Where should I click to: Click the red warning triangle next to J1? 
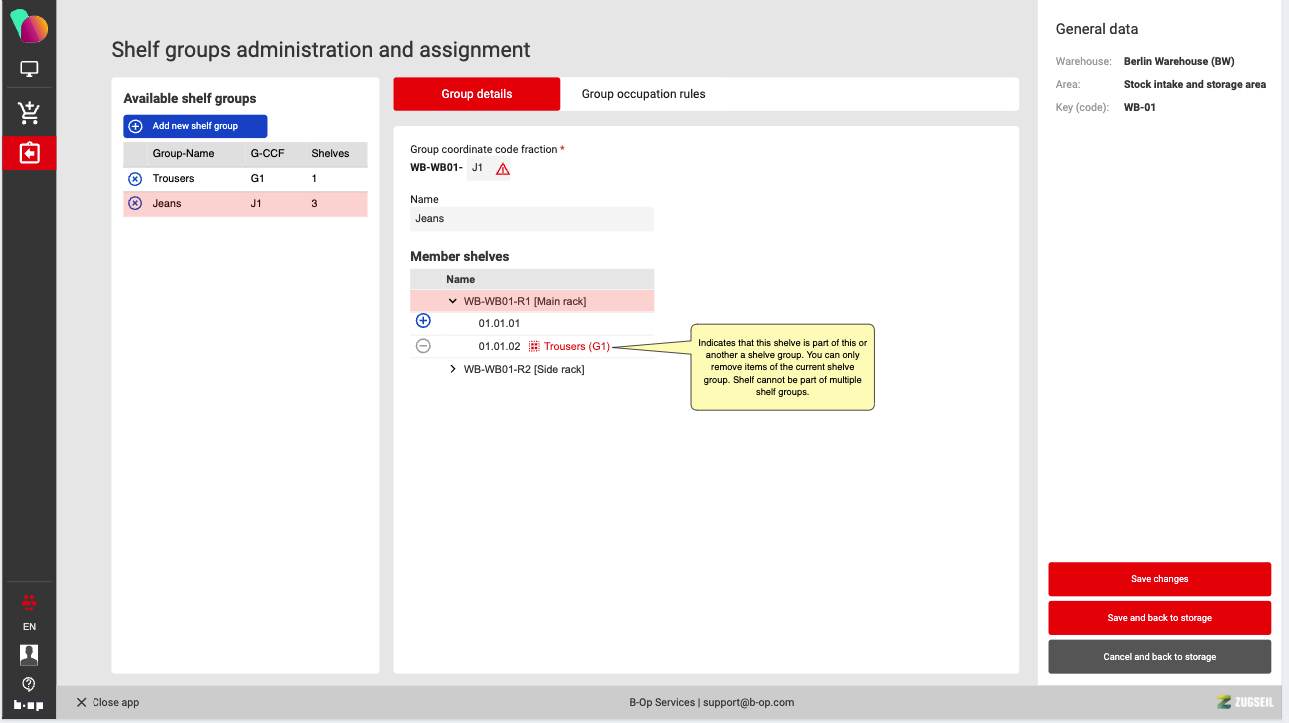[503, 169]
